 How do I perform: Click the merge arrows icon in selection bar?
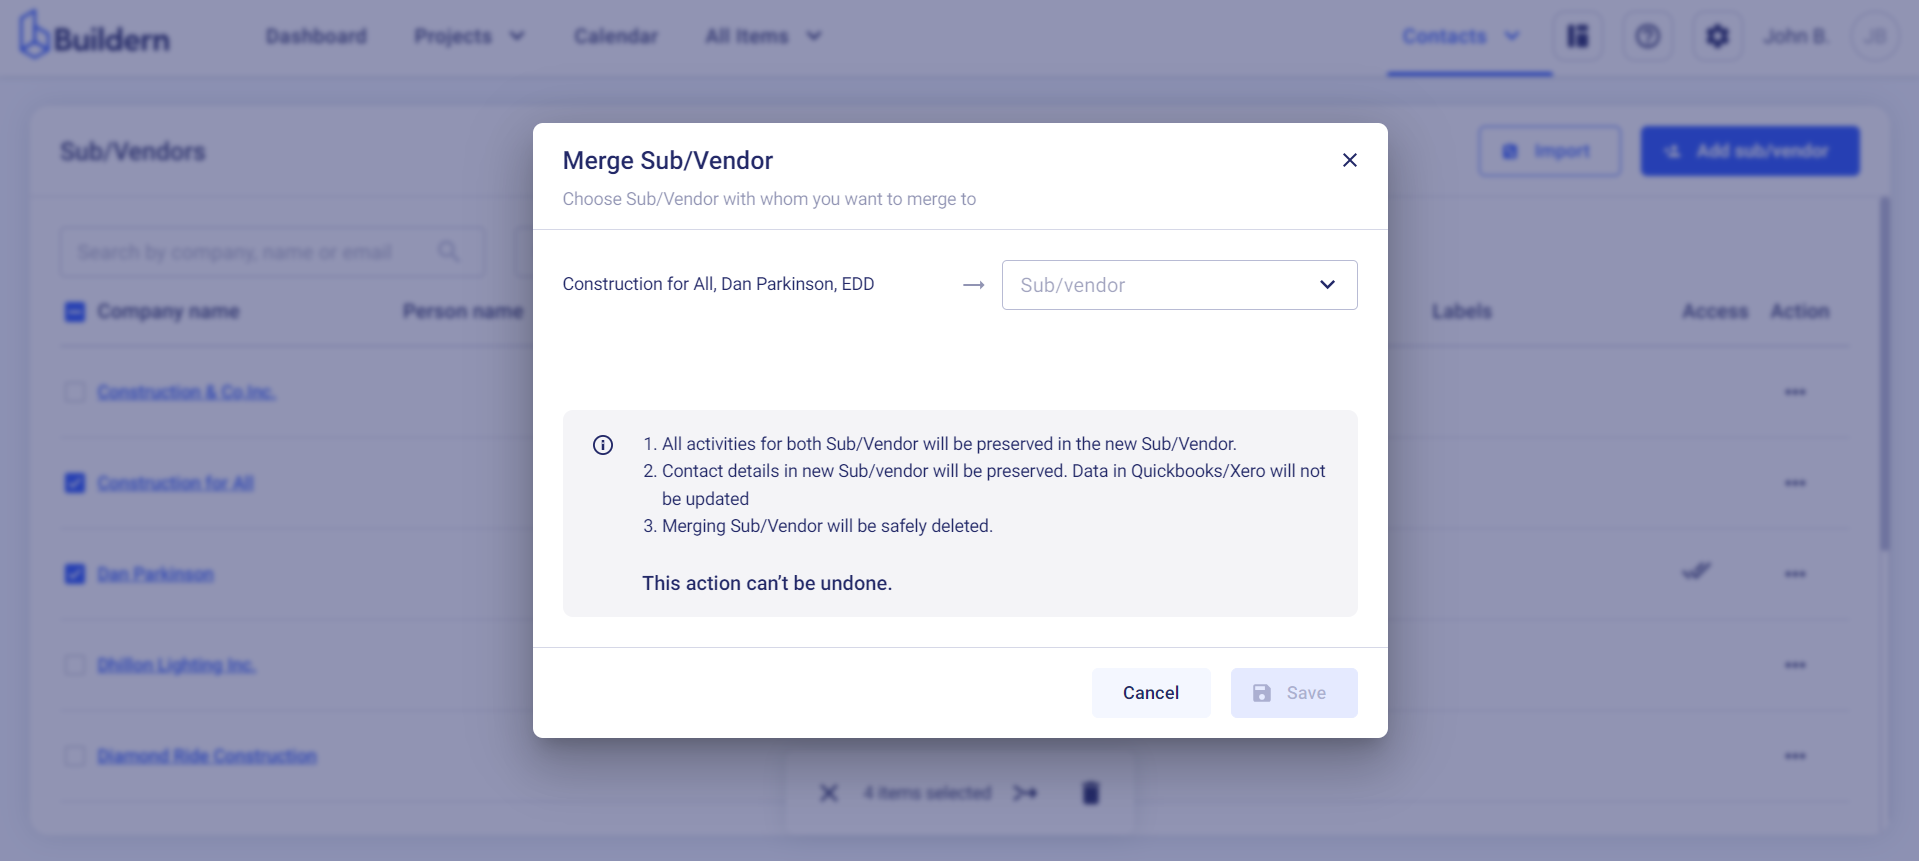point(1025,793)
